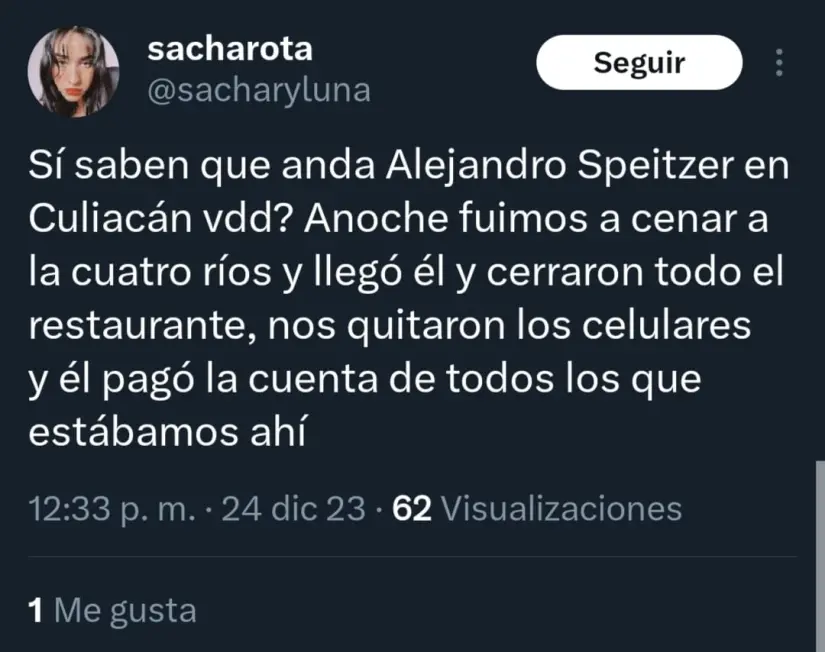Click the name Alejandro Speitzer in the tweet
Image resolution: width=825 pixels, height=652 pixels.
point(560,165)
